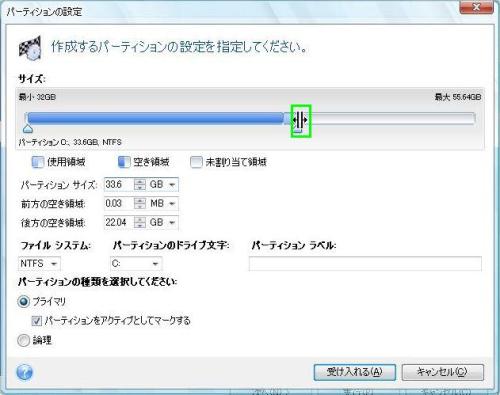Select the 論理 radio button
Viewport: 500px width, 395px height.
pos(23,340)
